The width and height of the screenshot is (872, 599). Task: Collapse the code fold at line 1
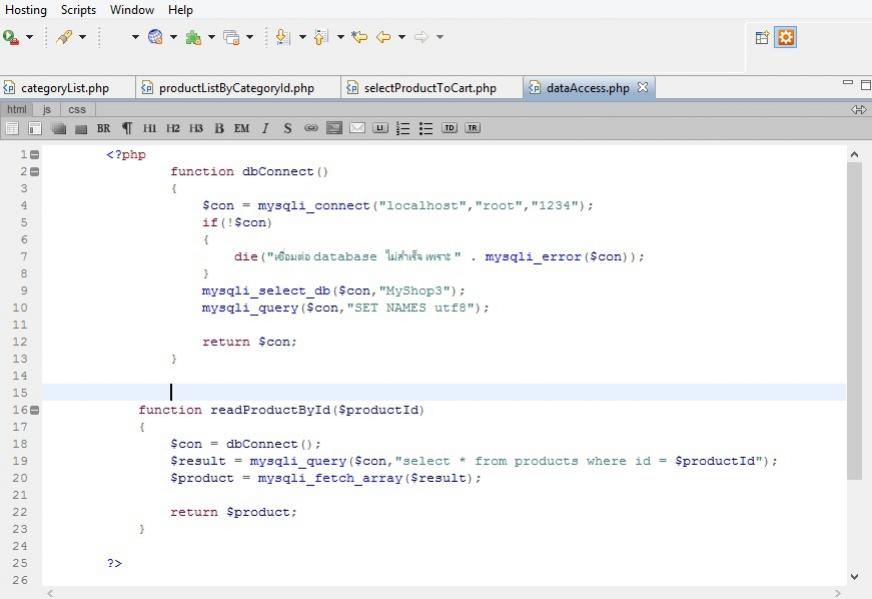coord(34,155)
